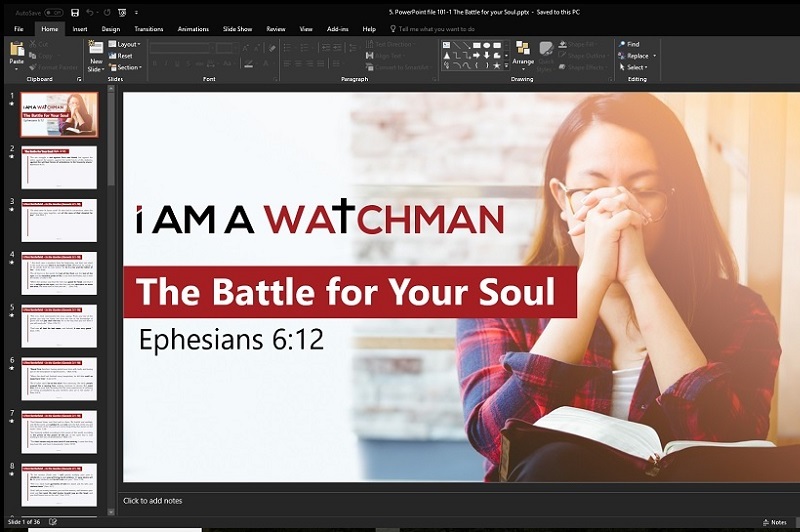Expand the Replace dropdown arrow

tap(655, 56)
